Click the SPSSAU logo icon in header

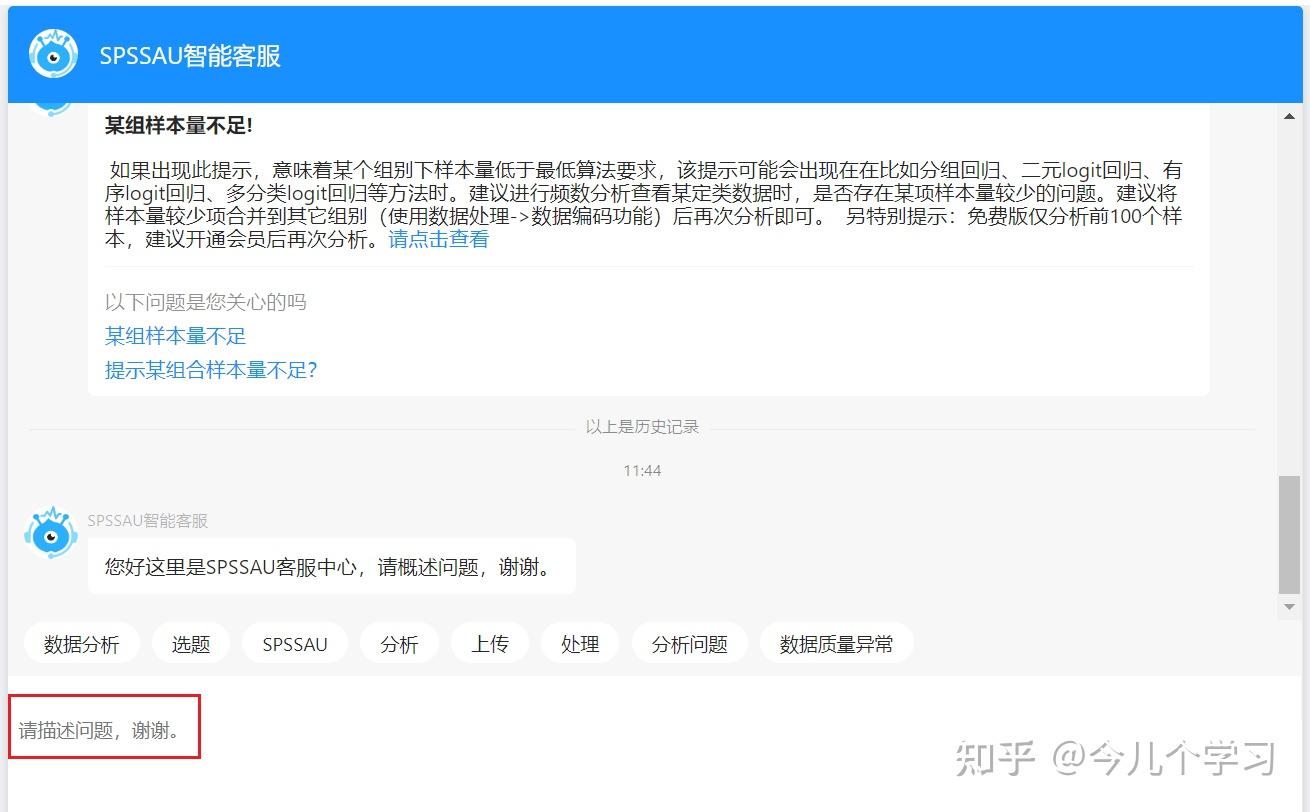point(52,54)
